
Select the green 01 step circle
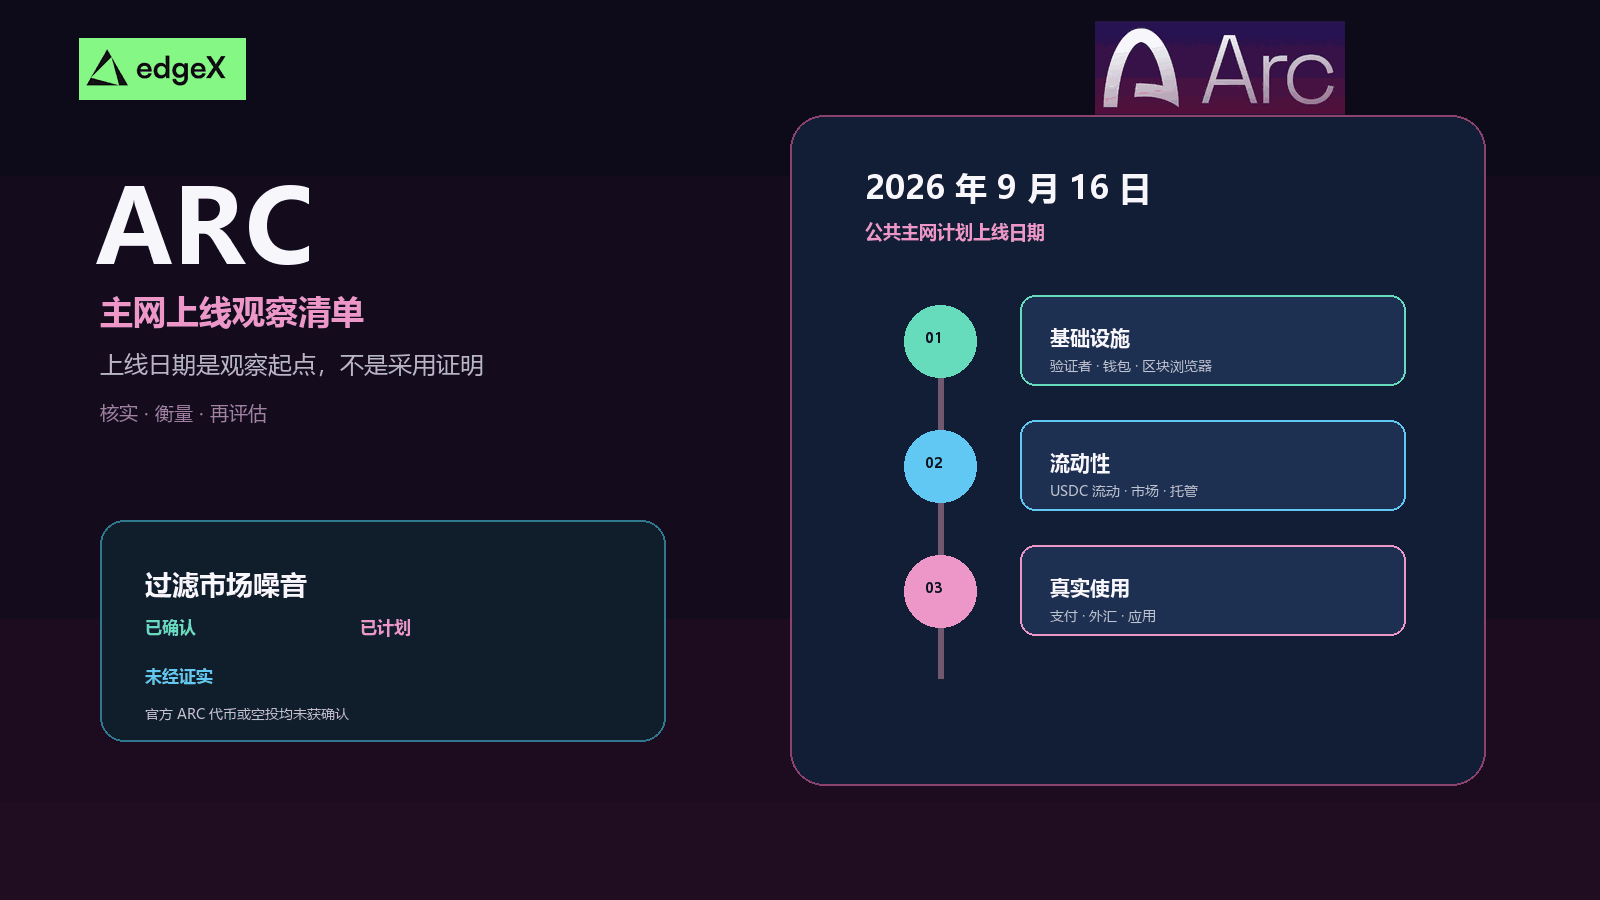pos(940,341)
